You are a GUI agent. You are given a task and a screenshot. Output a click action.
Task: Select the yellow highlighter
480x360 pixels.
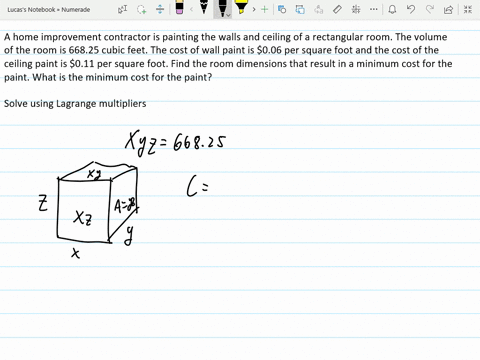pyautogui.click(x=240, y=7)
